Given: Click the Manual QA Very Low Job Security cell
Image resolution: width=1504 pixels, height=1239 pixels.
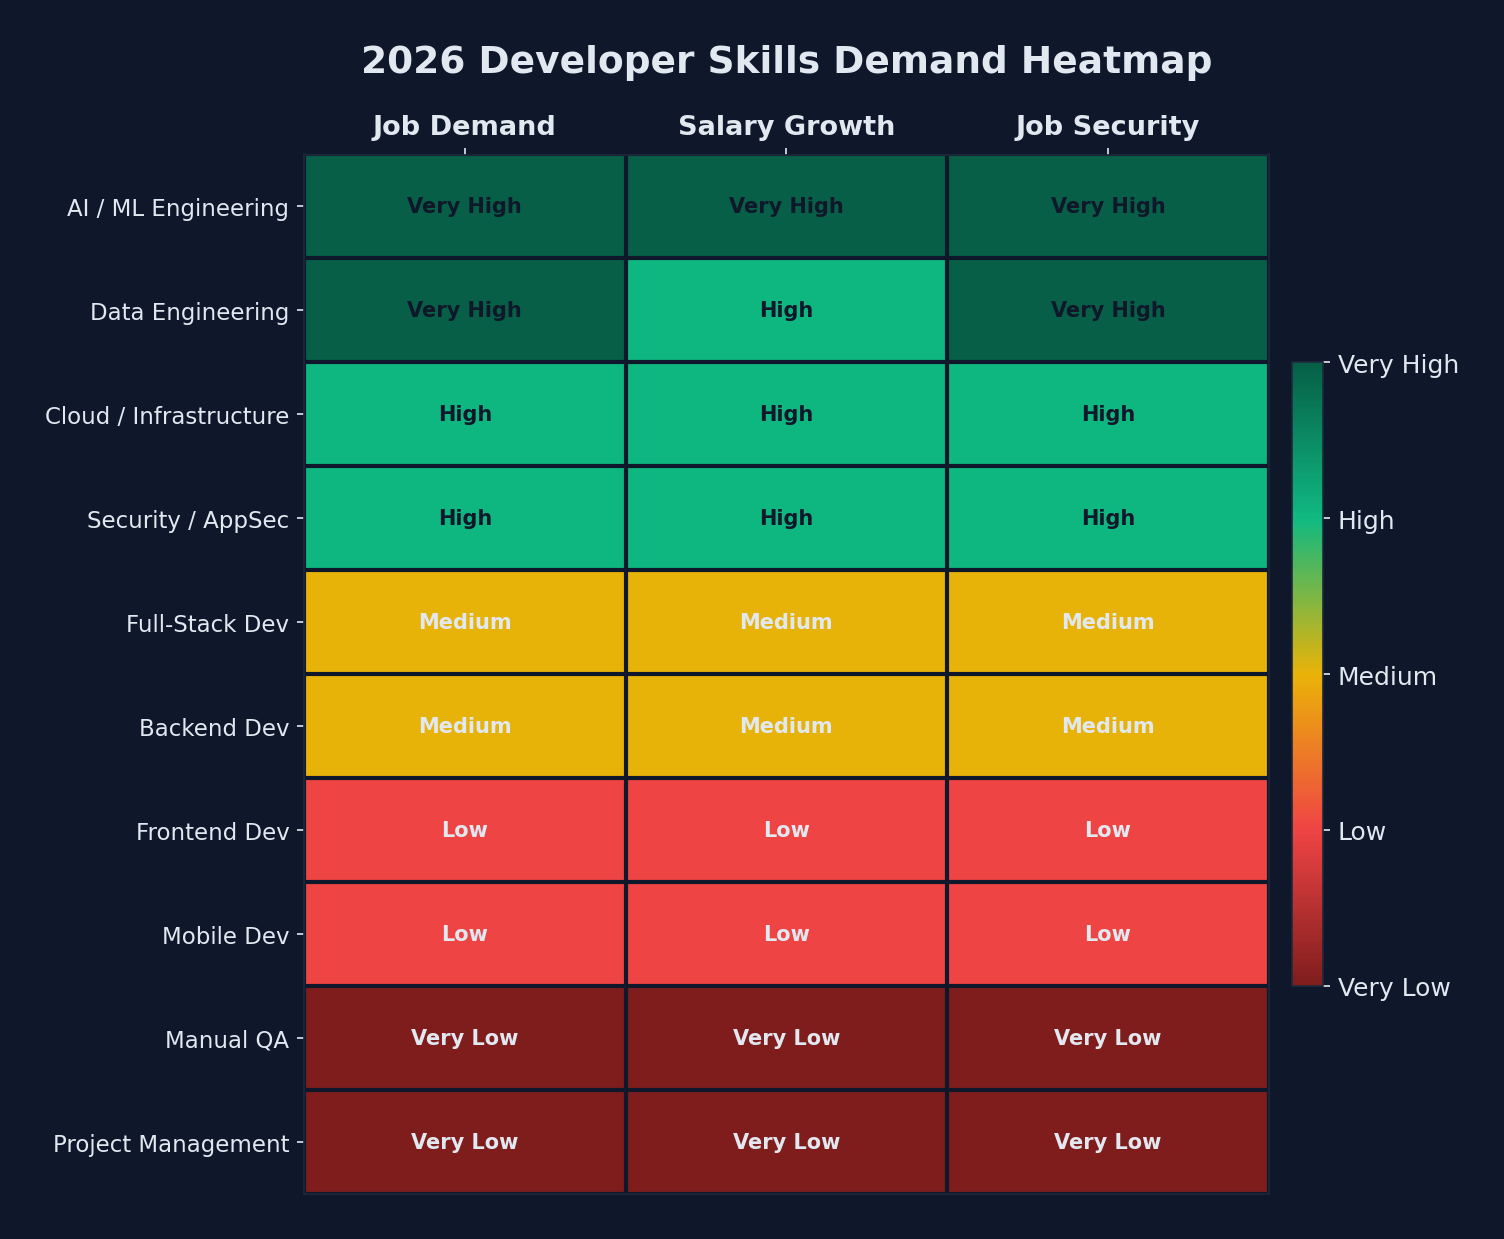Looking at the screenshot, I should pos(1107,1037).
